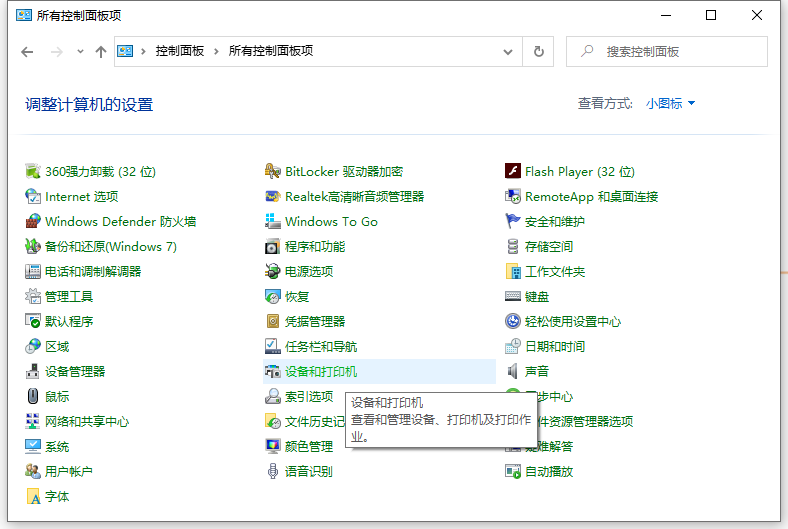The height and width of the screenshot is (529, 788).
Task: Click the back navigation arrow
Action: click(x=27, y=52)
